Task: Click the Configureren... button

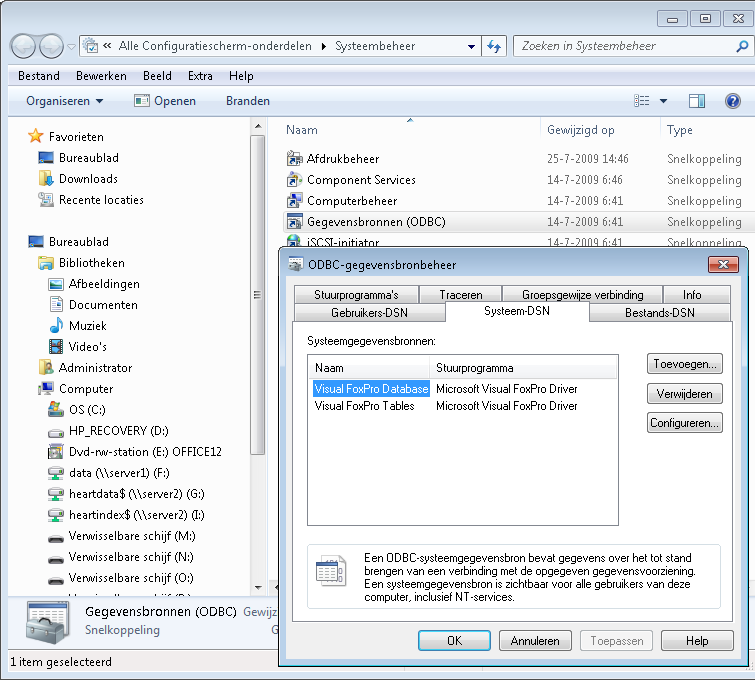Action: [685, 423]
